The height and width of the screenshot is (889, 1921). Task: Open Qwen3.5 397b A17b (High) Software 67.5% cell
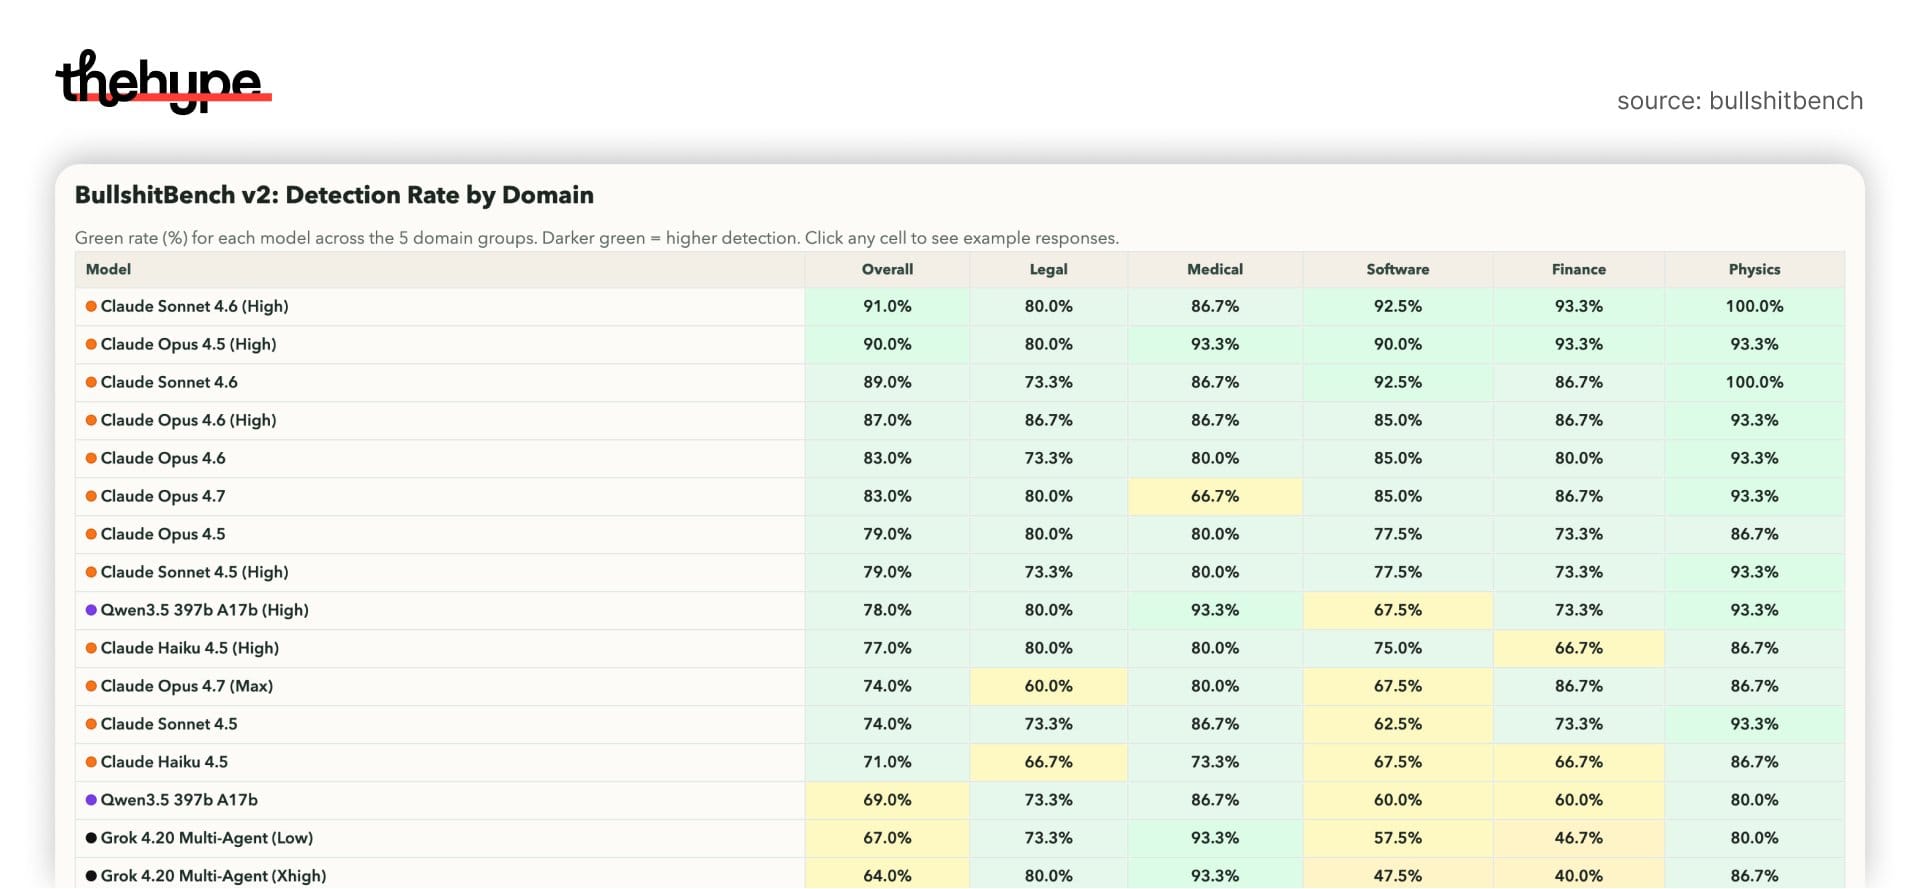tap(1397, 611)
